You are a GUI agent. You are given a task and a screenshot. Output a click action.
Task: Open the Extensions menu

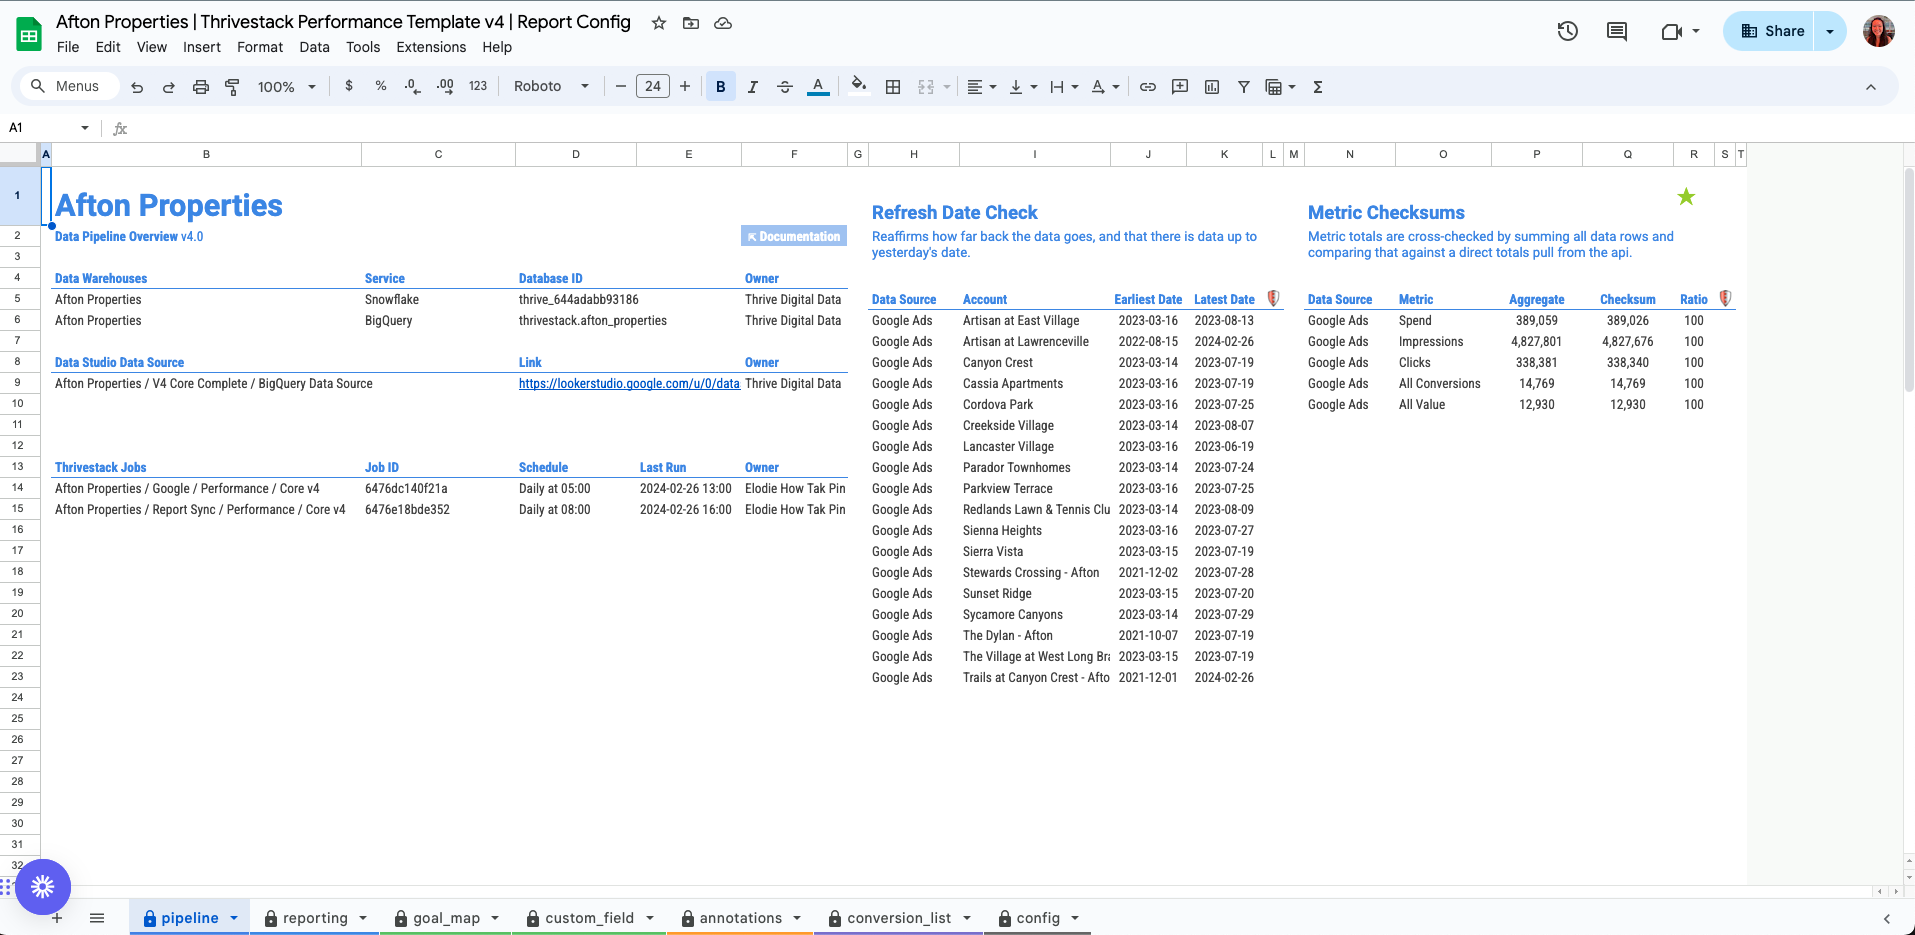[431, 47]
